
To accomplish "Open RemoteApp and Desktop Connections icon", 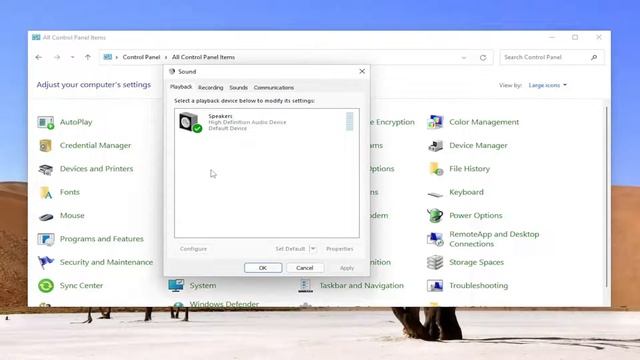I will pos(435,239).
